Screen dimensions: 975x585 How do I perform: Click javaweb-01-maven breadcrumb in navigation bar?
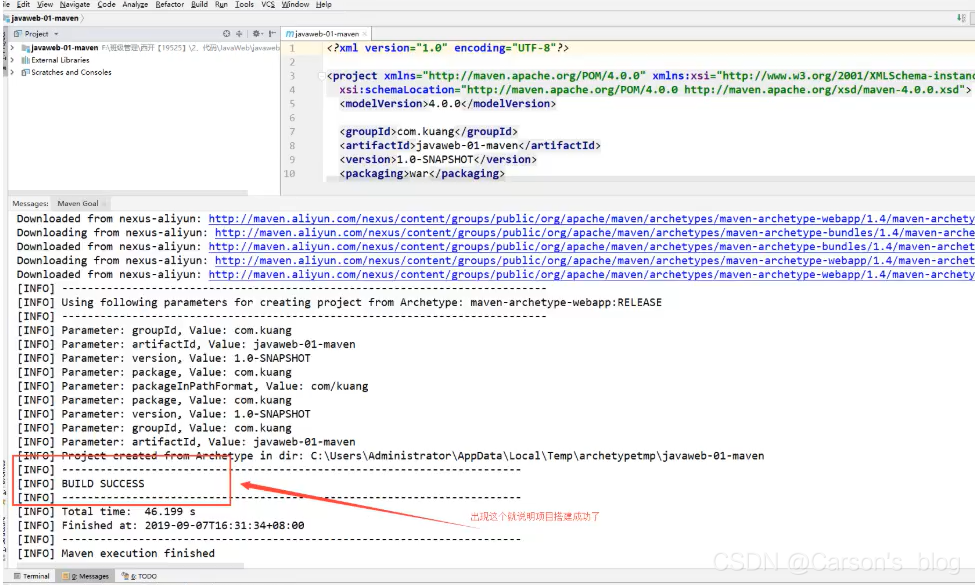[x=45, y=18]
